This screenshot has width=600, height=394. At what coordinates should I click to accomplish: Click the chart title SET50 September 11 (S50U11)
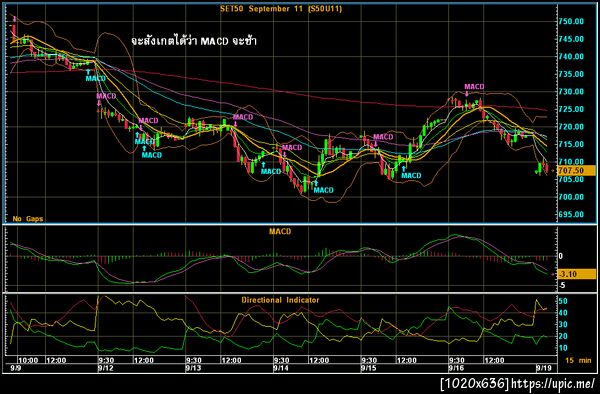pyautogui.click(x=281, y=9)
